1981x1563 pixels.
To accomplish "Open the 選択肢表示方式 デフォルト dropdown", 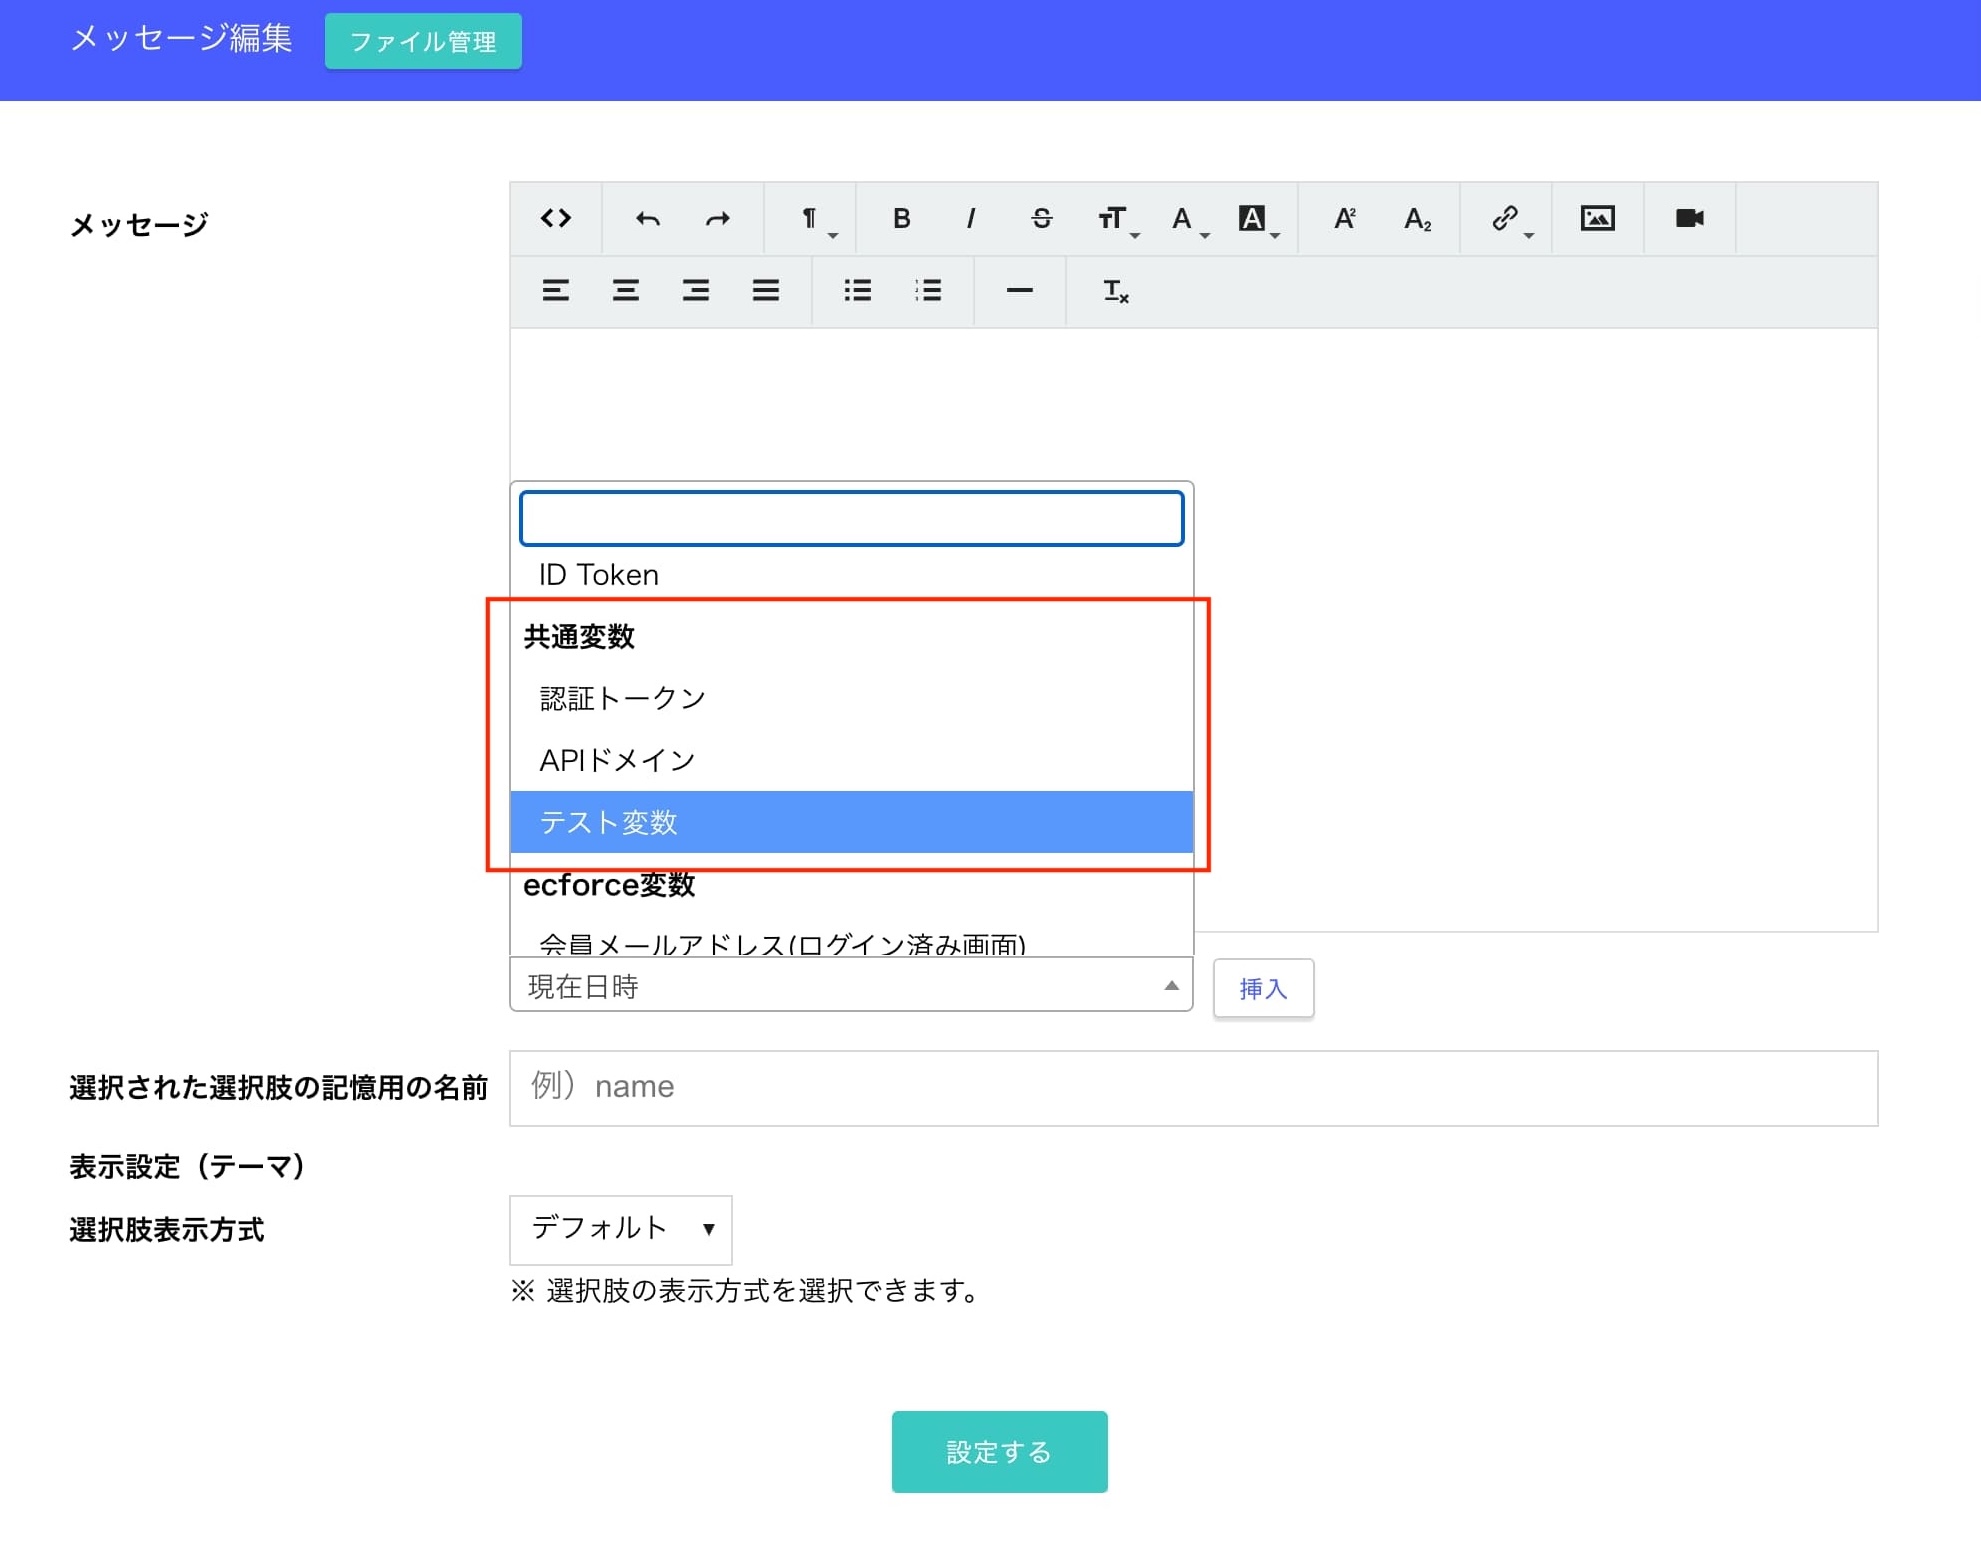I will 620,1229.
